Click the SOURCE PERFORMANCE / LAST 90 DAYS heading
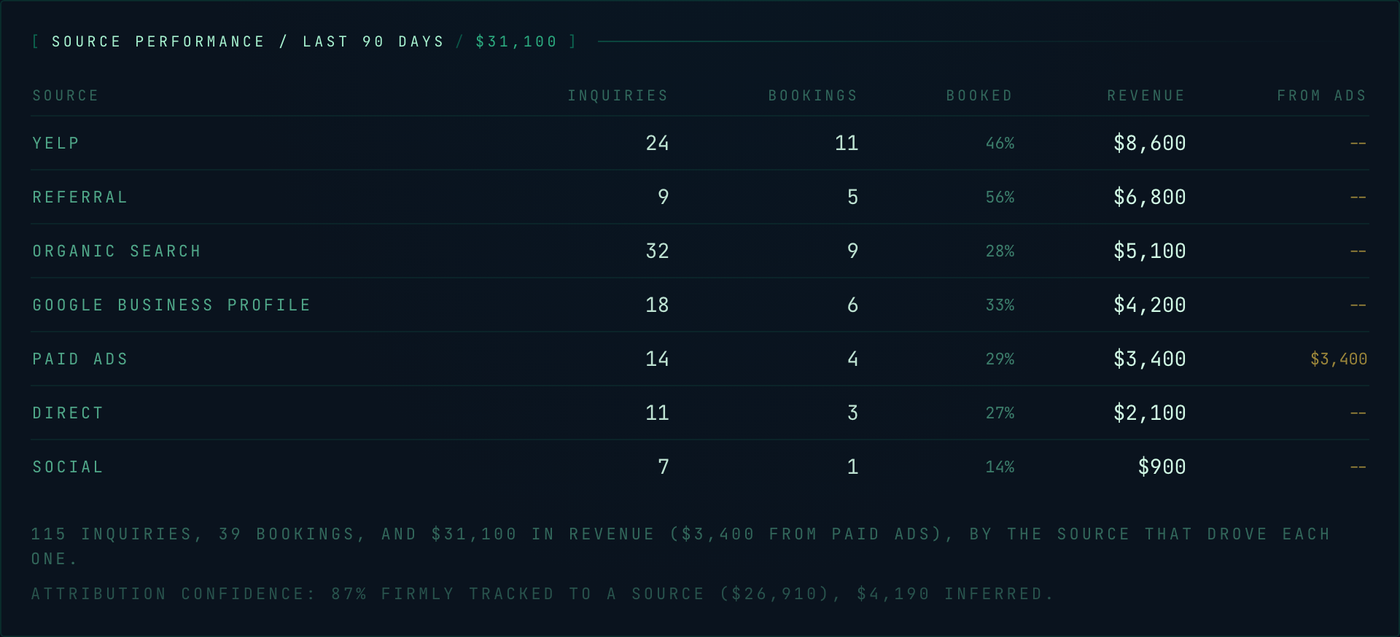The width and height of the screenshot is (1400, 637). [248, 42]
